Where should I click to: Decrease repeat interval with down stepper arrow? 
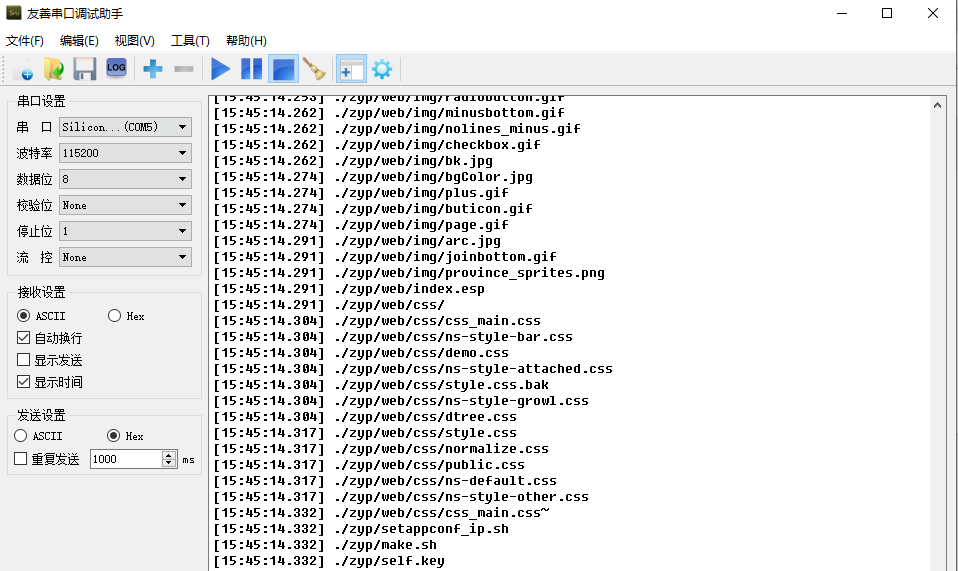coord(169,464)
